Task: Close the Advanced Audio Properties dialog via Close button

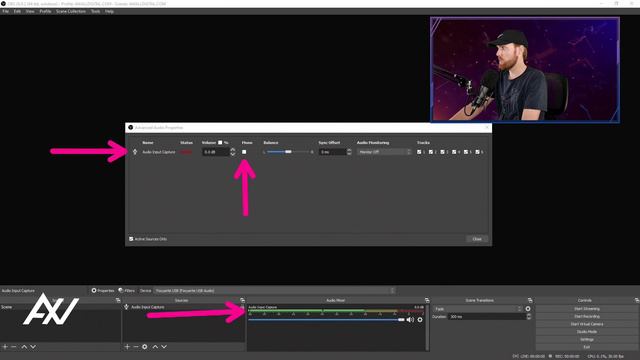Action: tap(477, 239)
